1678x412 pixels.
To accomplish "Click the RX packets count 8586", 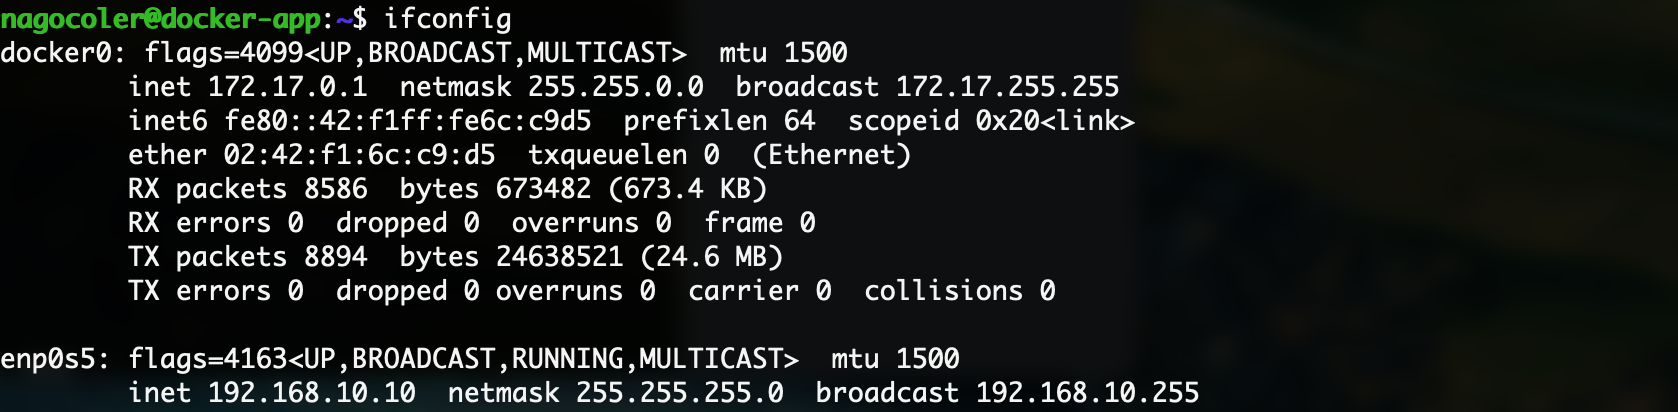I will (335, 189).
